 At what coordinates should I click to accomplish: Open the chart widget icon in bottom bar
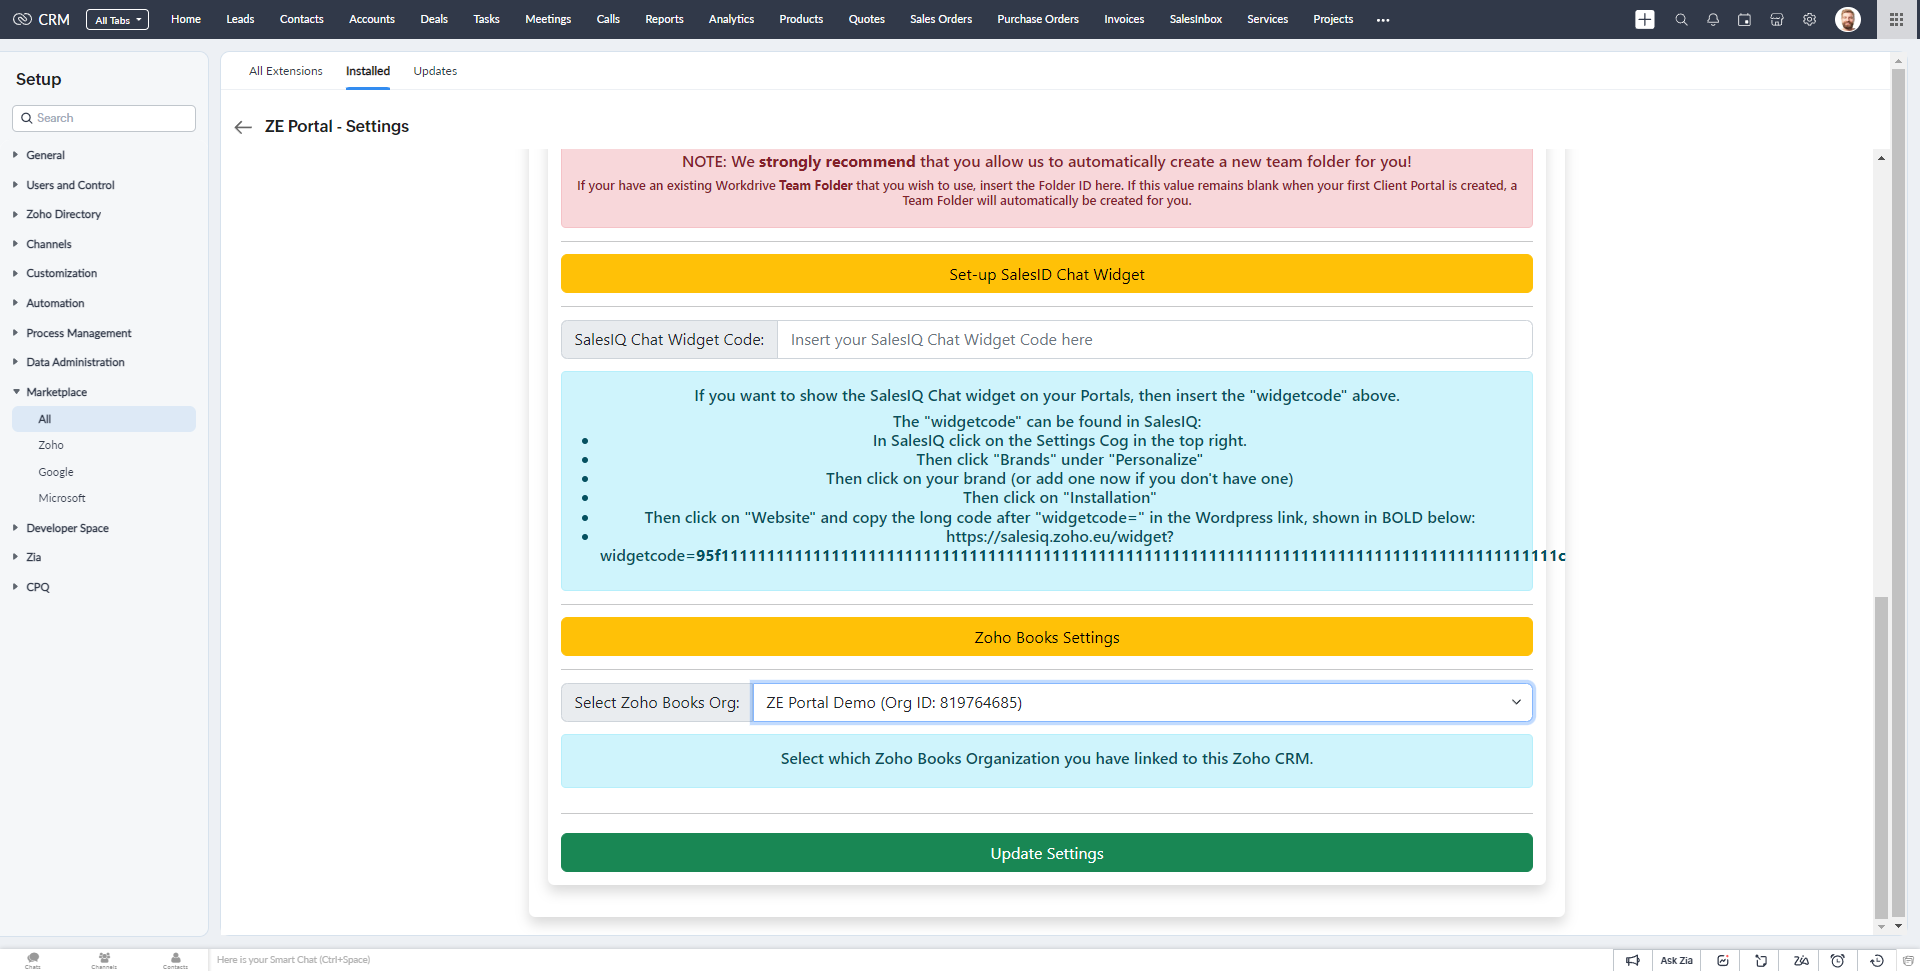1723,960
